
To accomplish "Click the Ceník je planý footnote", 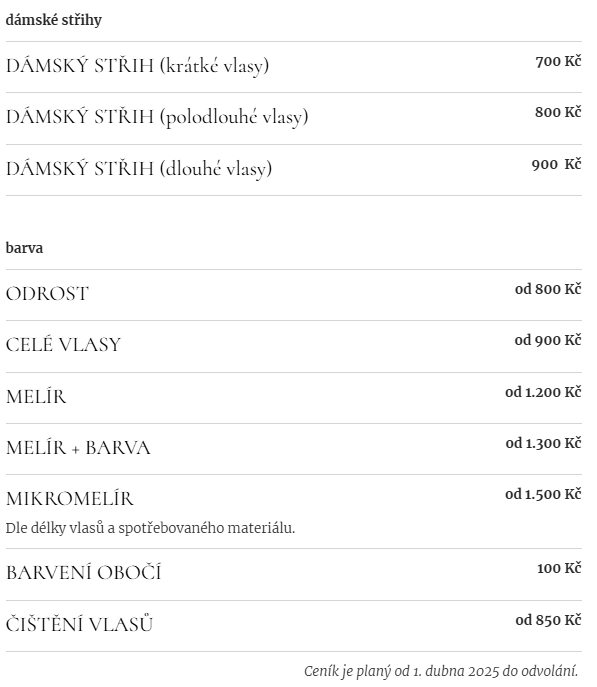I will tap(441, 671).
